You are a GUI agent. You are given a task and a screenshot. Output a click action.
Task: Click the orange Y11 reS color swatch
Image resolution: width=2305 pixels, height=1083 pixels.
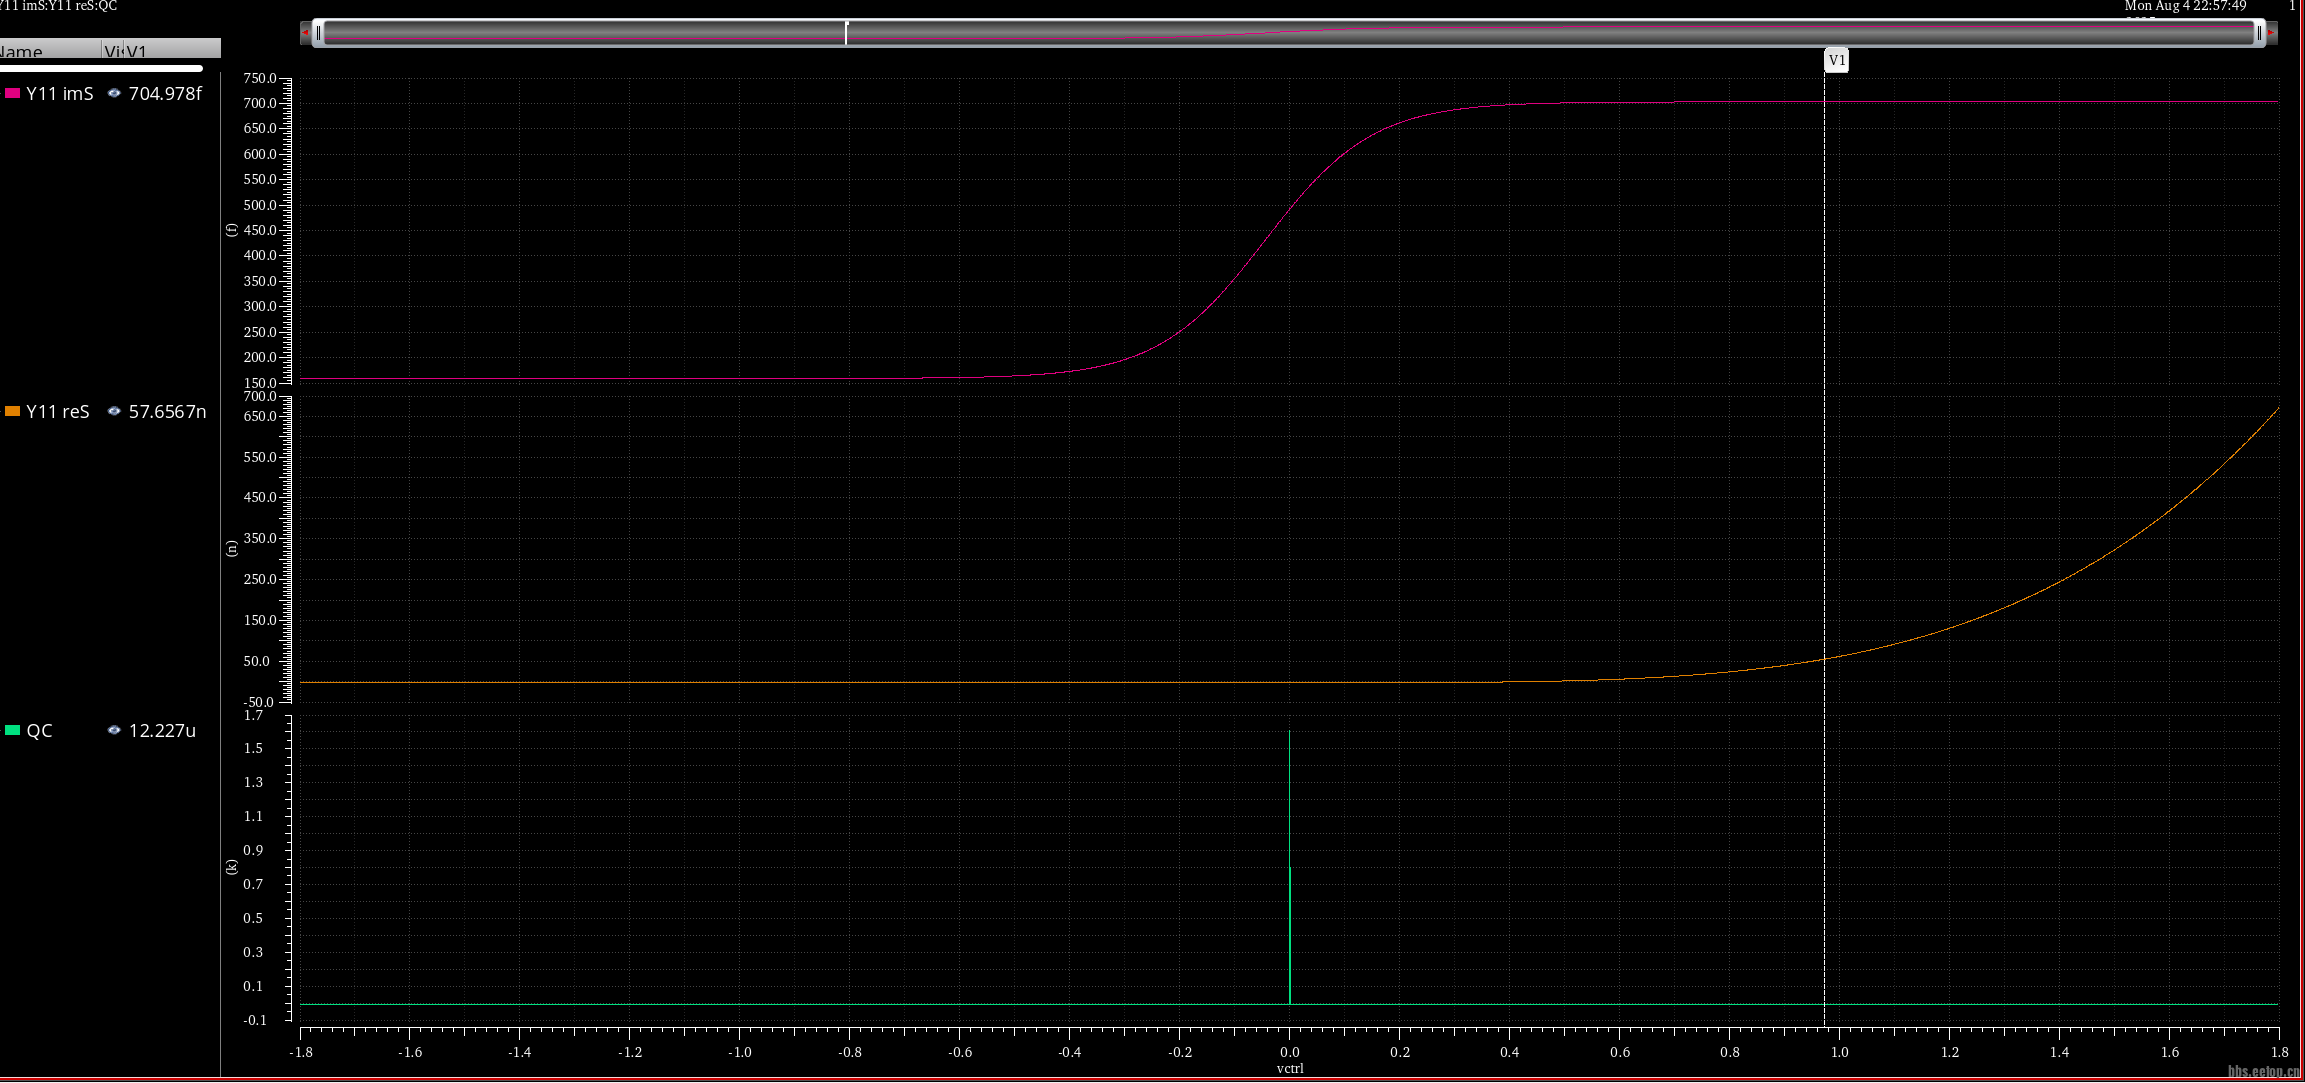click(x=13, y=411)
